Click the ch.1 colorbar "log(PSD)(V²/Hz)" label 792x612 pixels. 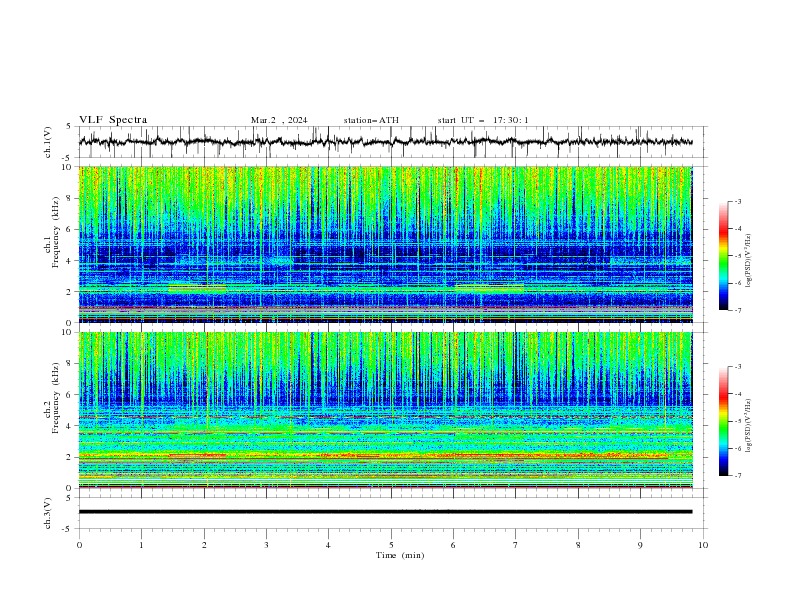click(748, 261)
